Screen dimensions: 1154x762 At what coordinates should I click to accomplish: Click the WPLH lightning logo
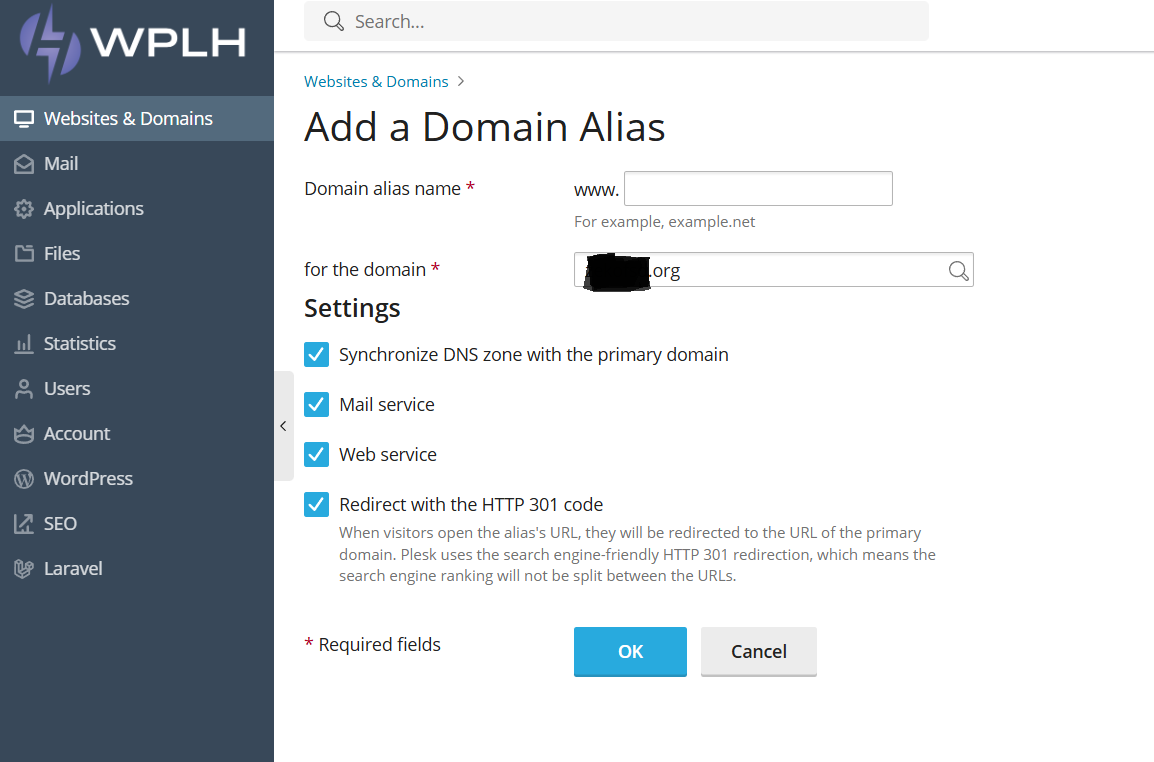(x=50, y=43)
